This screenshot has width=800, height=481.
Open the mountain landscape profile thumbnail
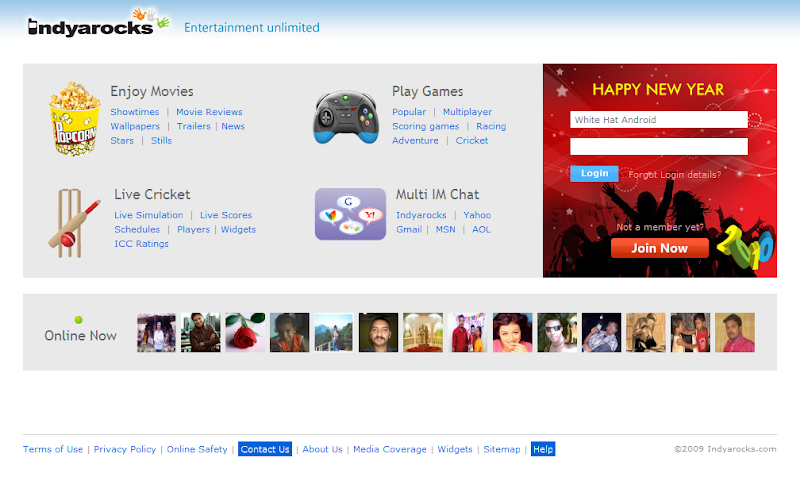(x=334, y=333)
